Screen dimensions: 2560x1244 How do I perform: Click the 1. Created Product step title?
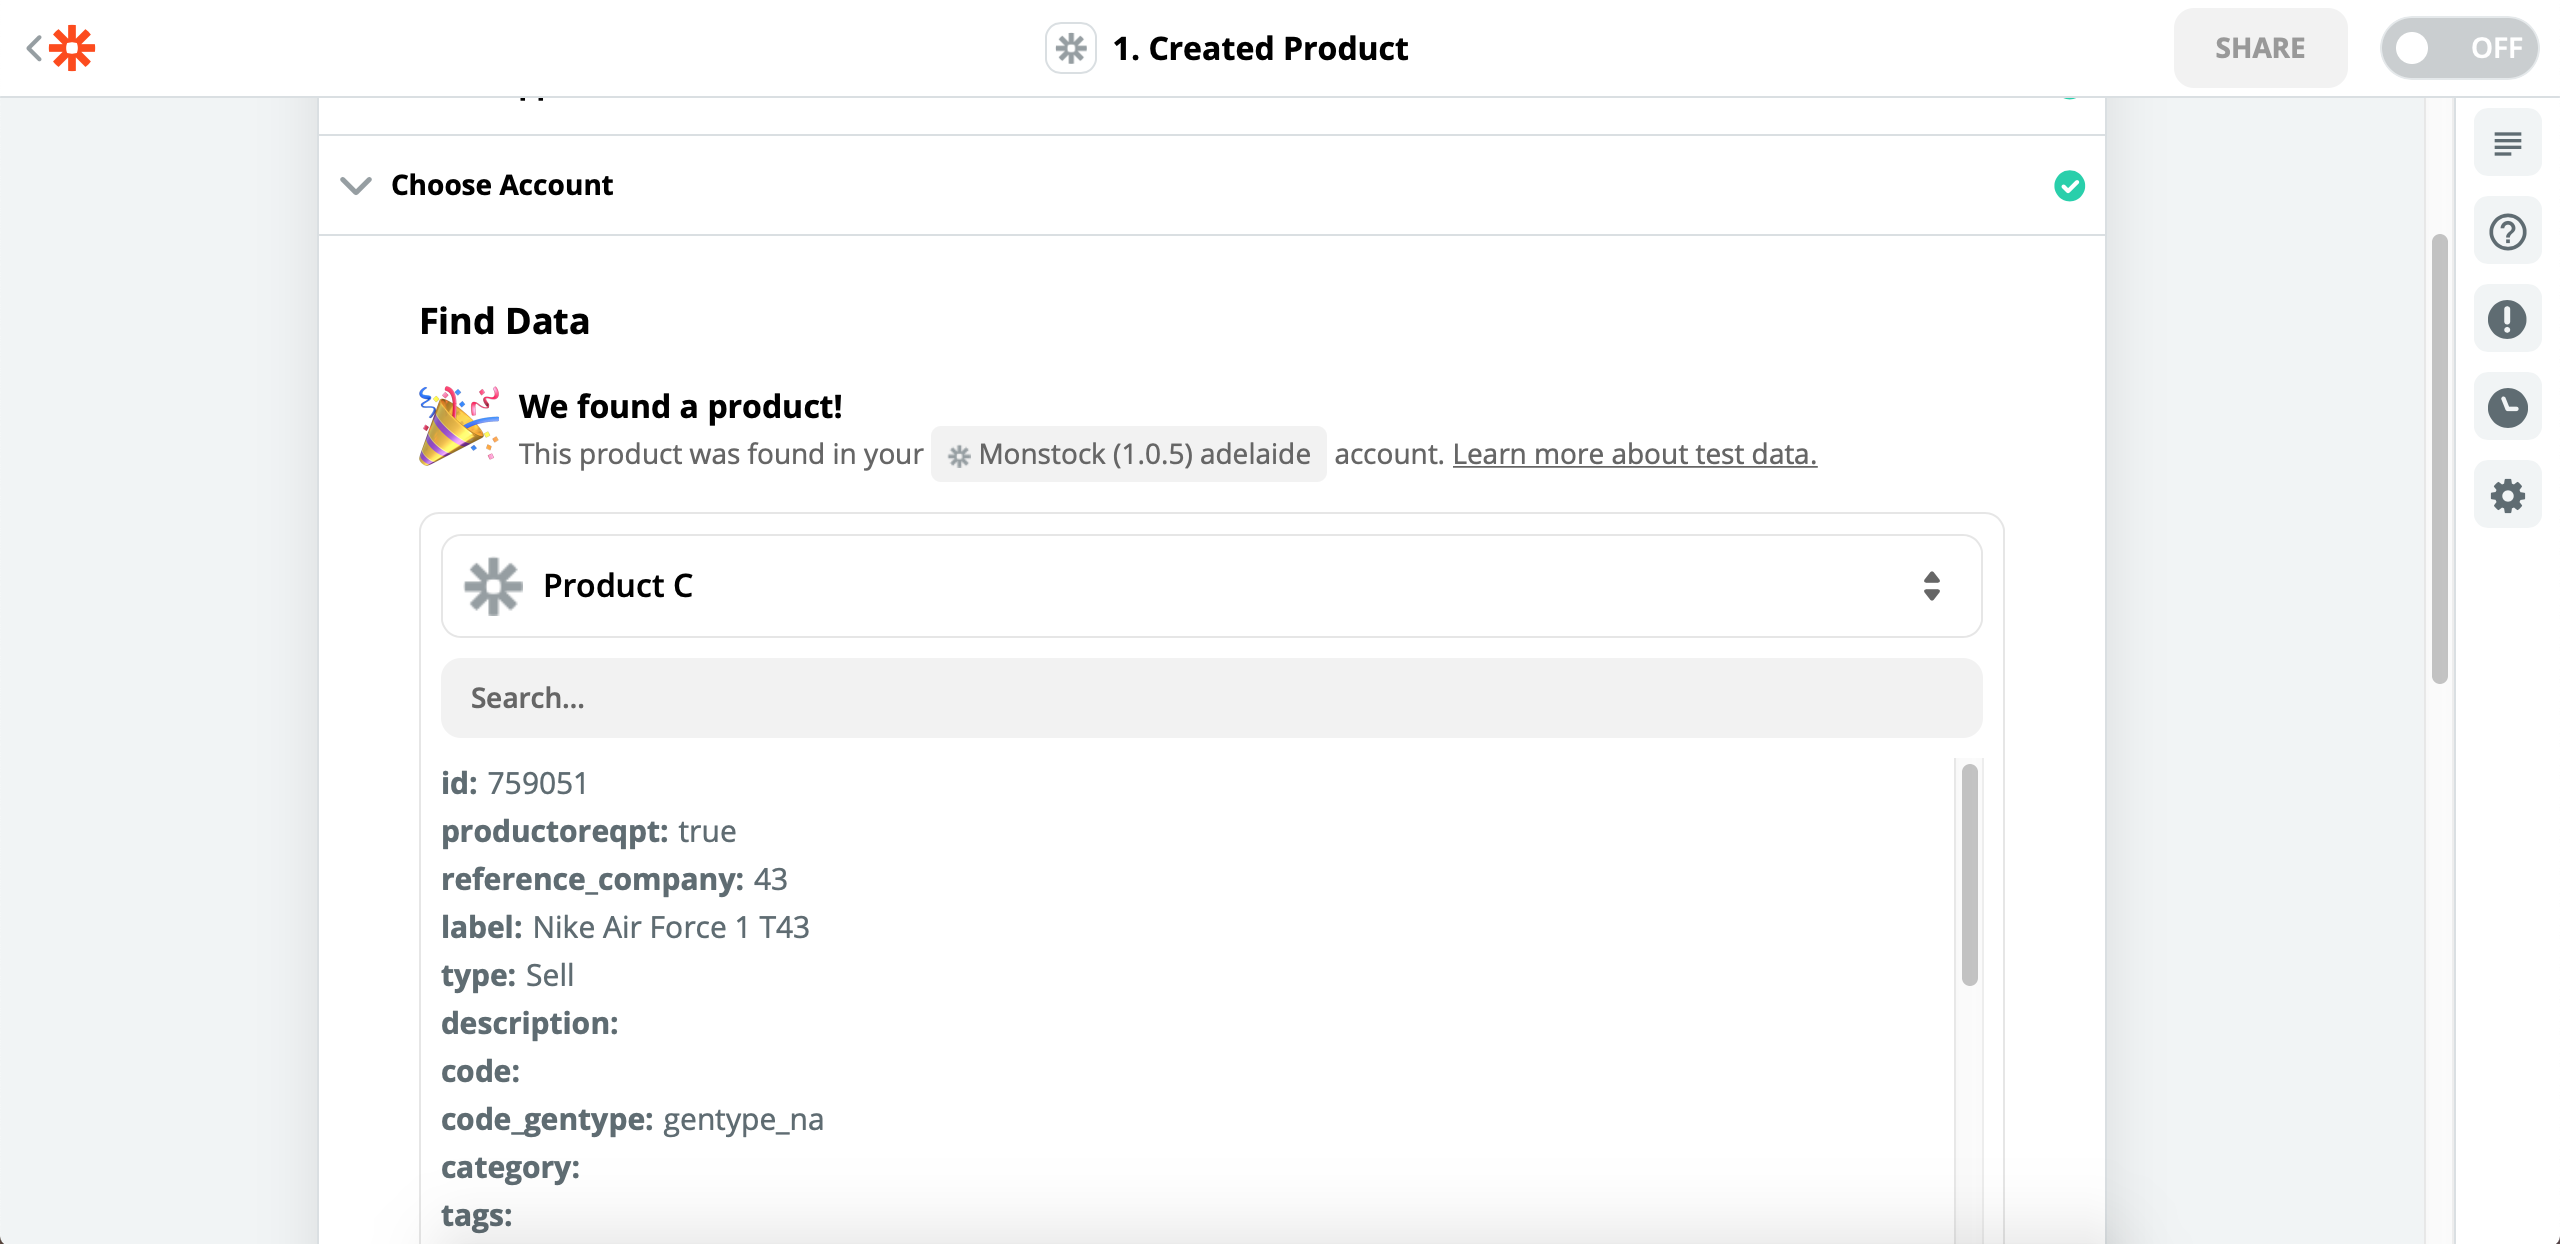point(1260,48)
